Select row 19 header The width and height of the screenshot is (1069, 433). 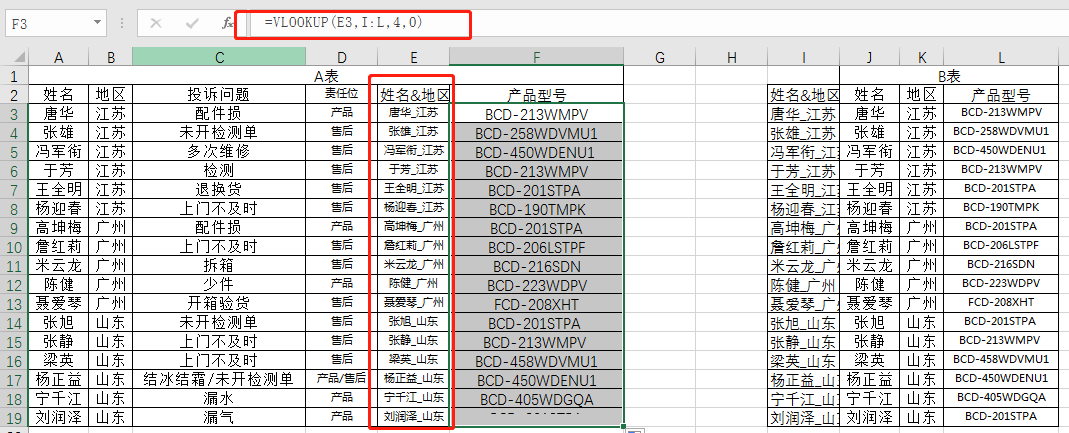[x=14, y=415]
